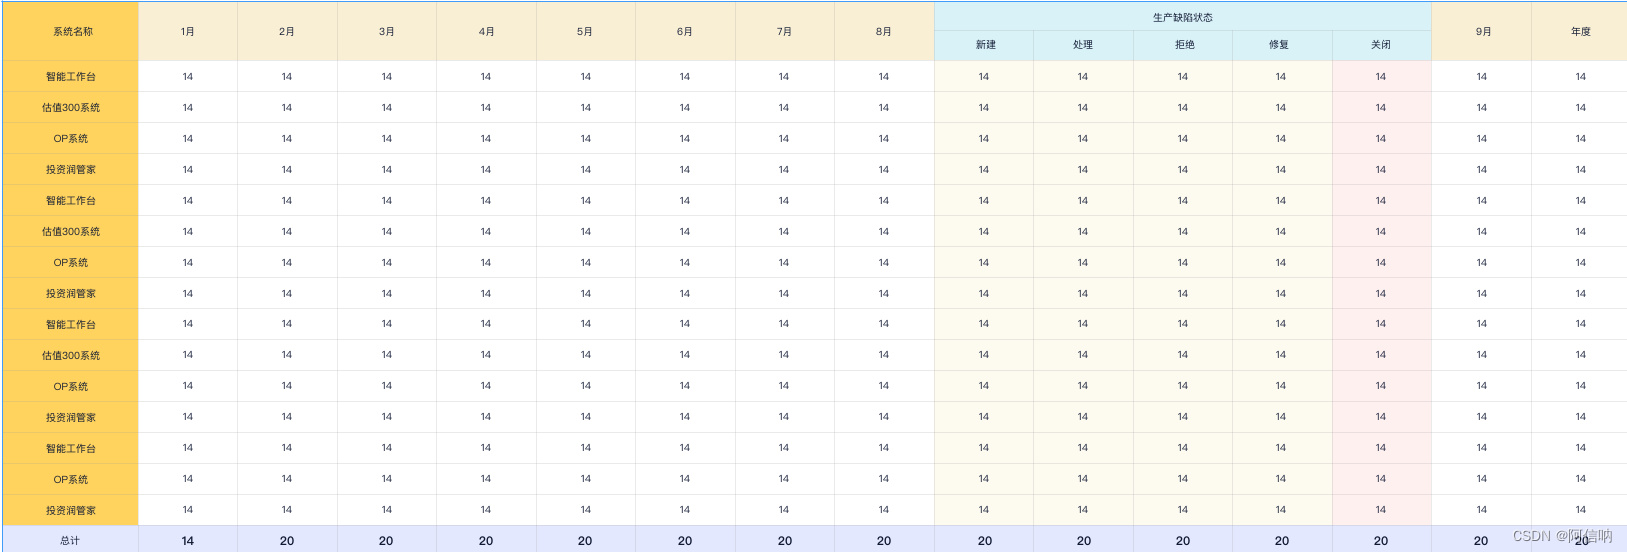Pick the 8月 column header
This screenshot has width=1627, height=552.
click(884, 31)
